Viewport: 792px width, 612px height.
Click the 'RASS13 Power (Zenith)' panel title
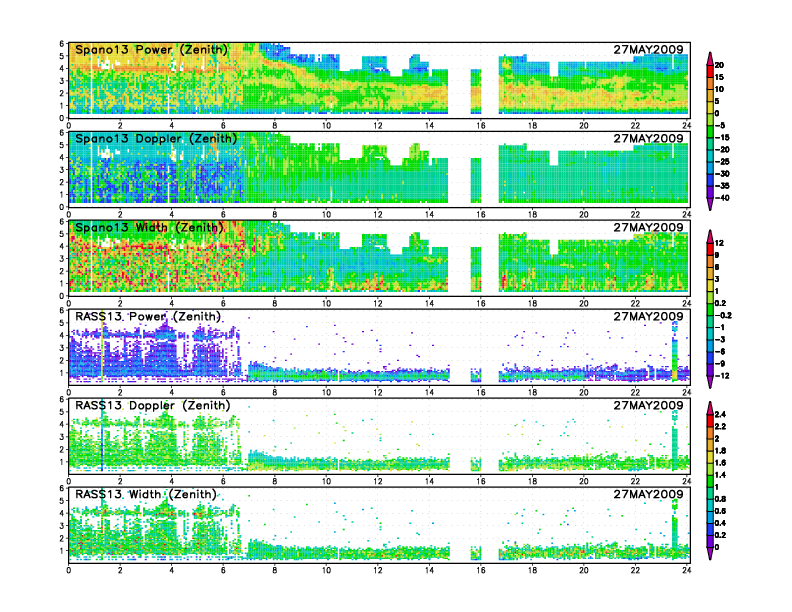click(148, 317)
